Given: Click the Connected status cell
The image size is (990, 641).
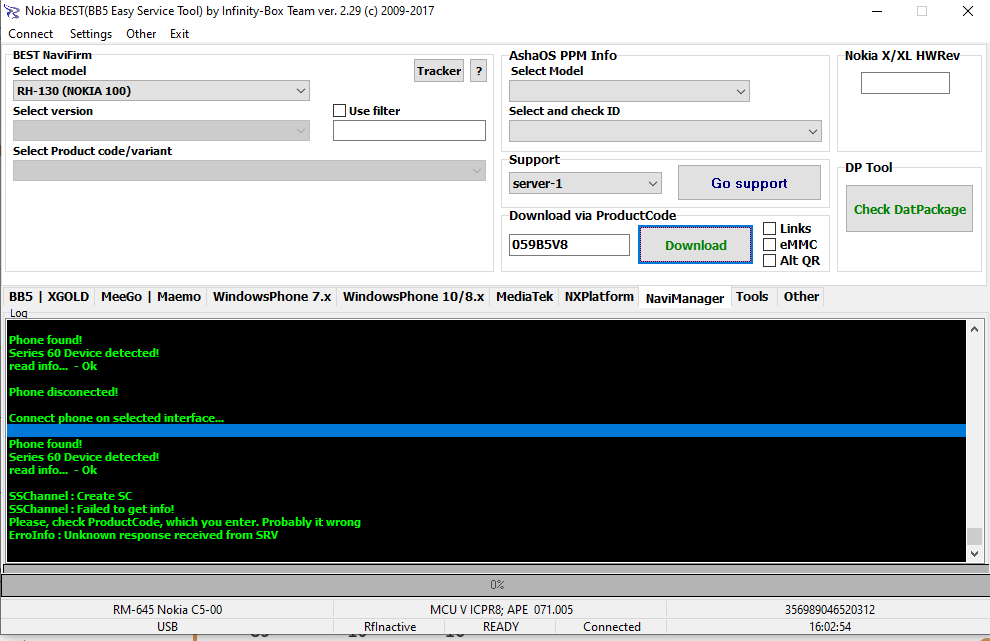Looking at the screenshot, I should coord(611,626).
